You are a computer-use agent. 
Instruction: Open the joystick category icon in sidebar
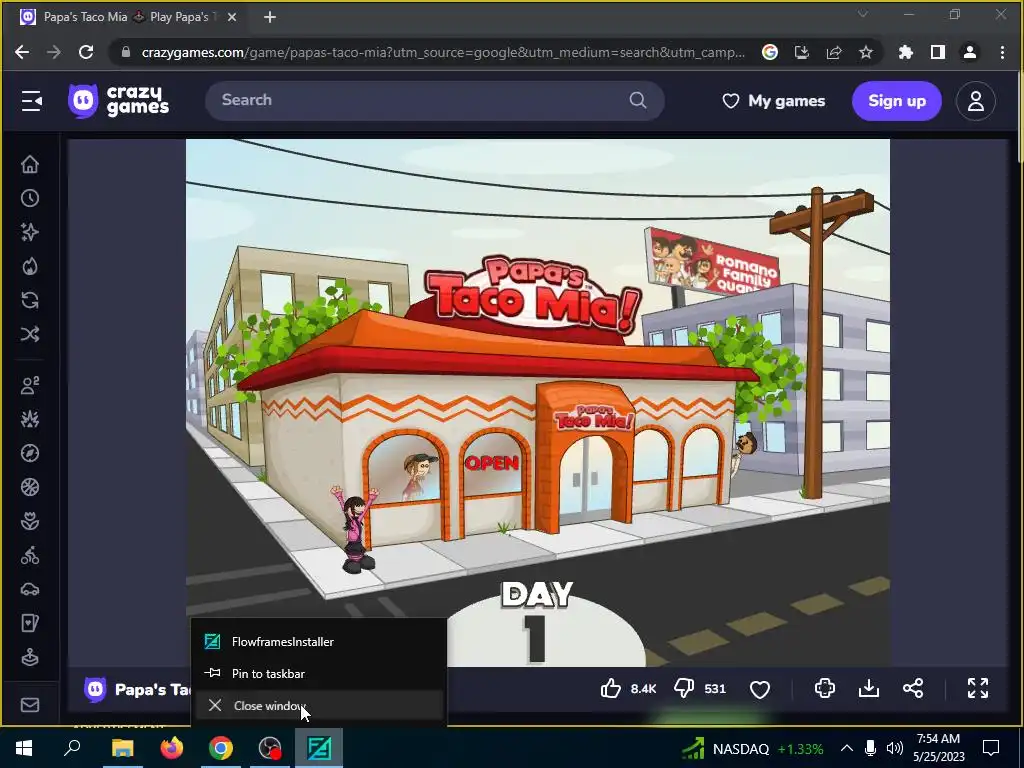[x=30, y=658]
